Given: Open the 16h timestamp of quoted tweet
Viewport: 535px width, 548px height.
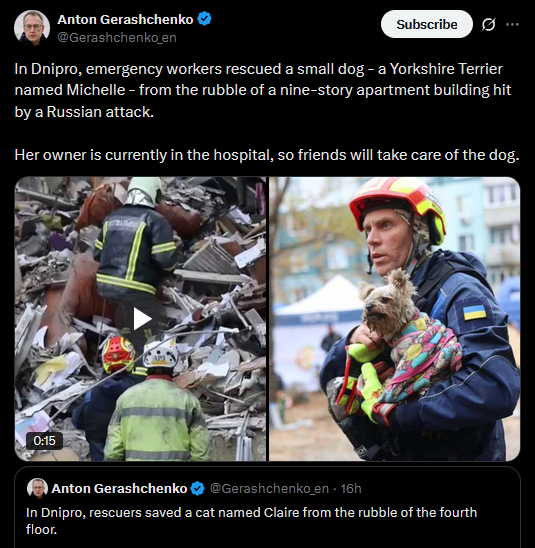Looking at the screenshot, I should 351,488.
